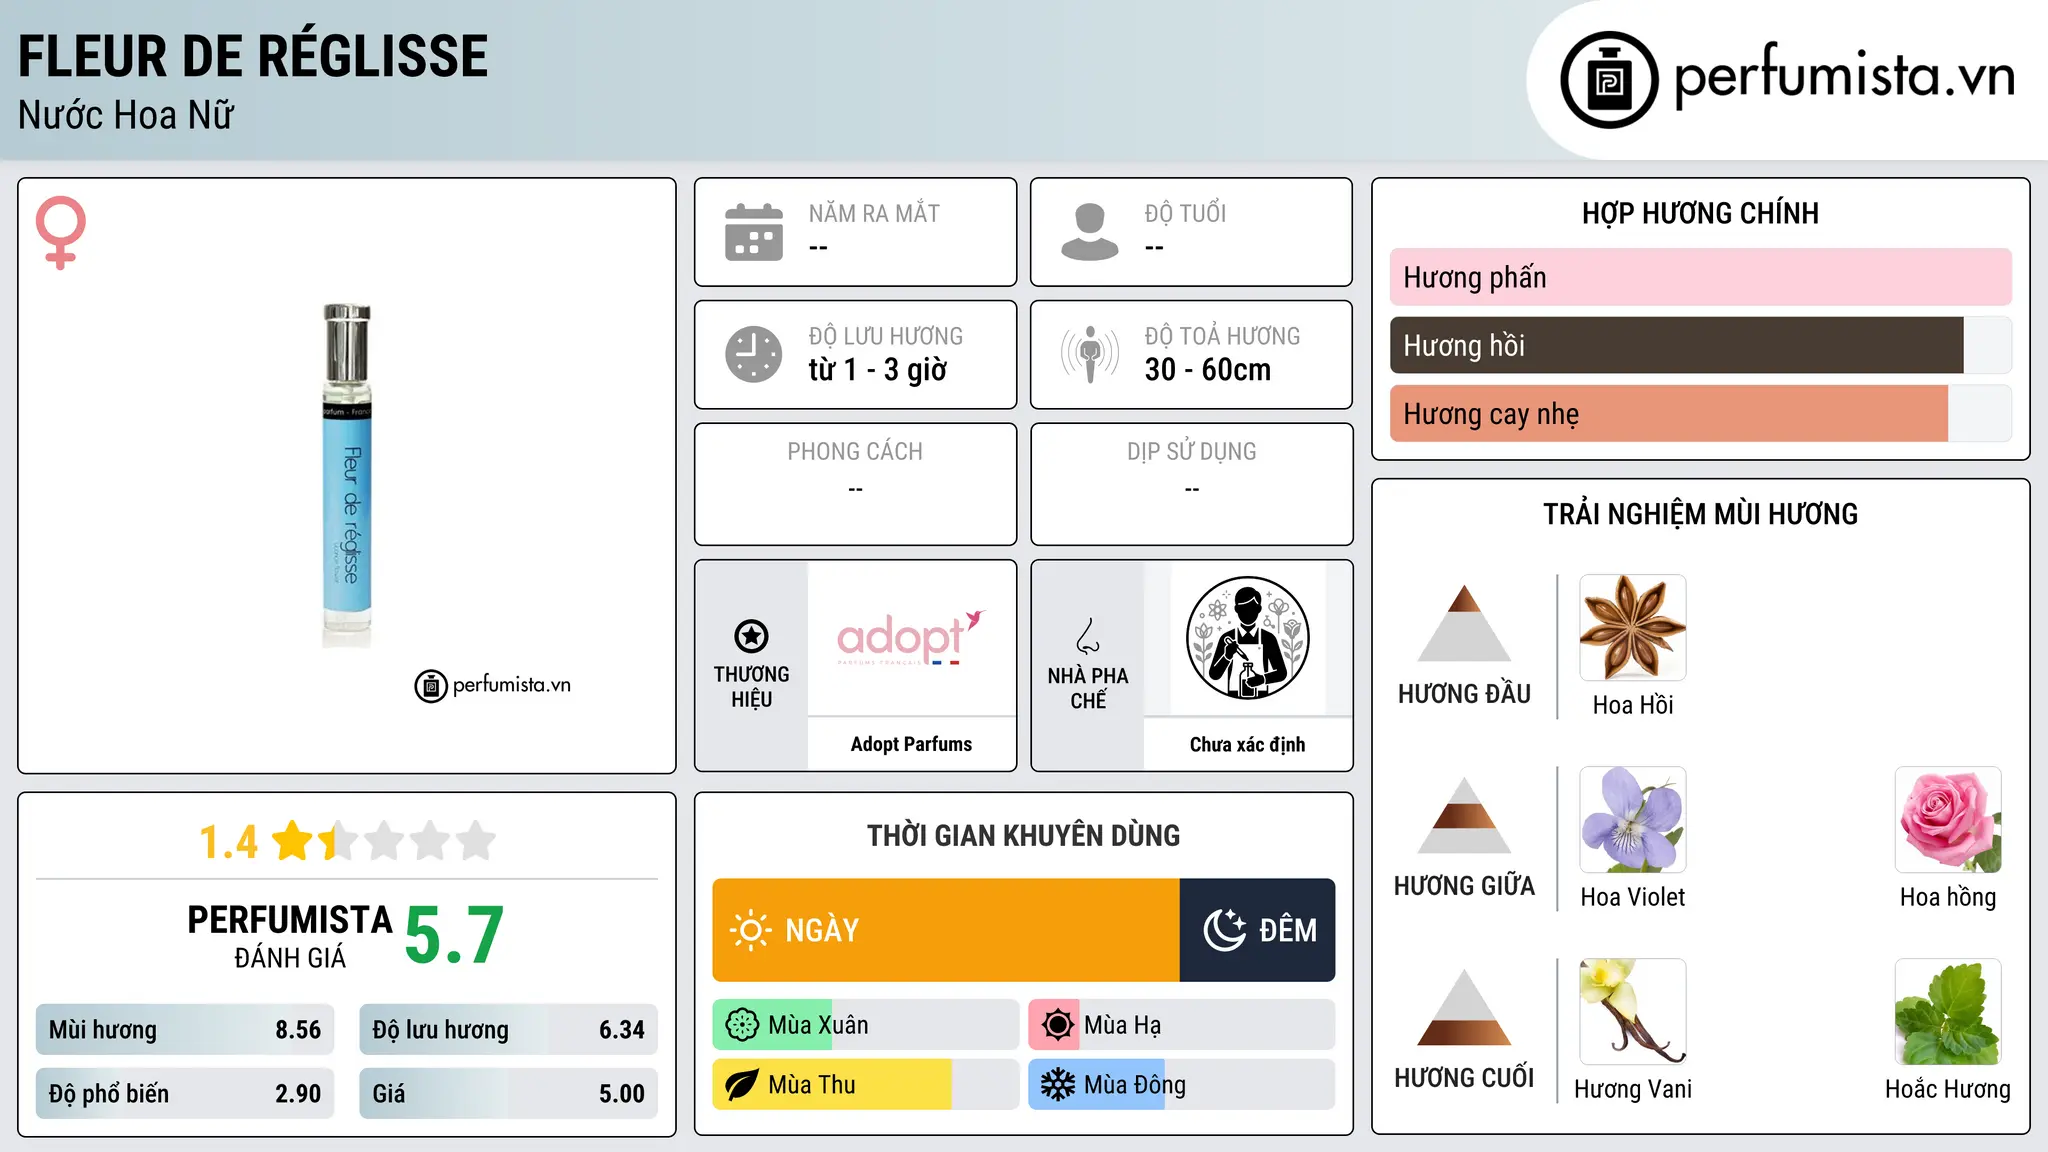Select the Hoắc Hương patchouli thumbnail
This screenshot has width=2048, height=1152.
pos(1948,1012)
